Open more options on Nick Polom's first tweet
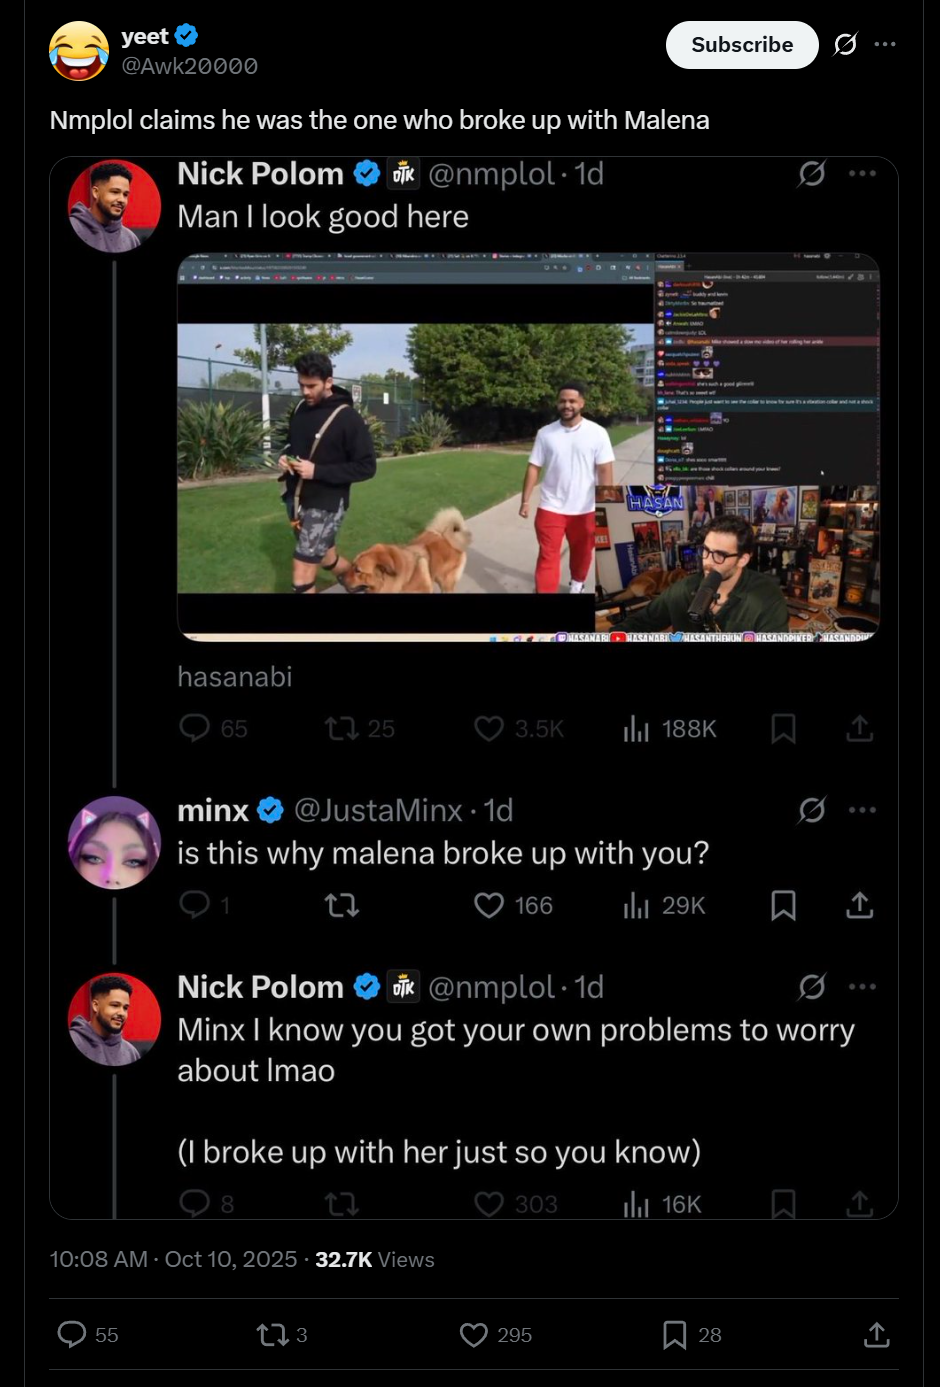940x1387 pixels. 862,174
